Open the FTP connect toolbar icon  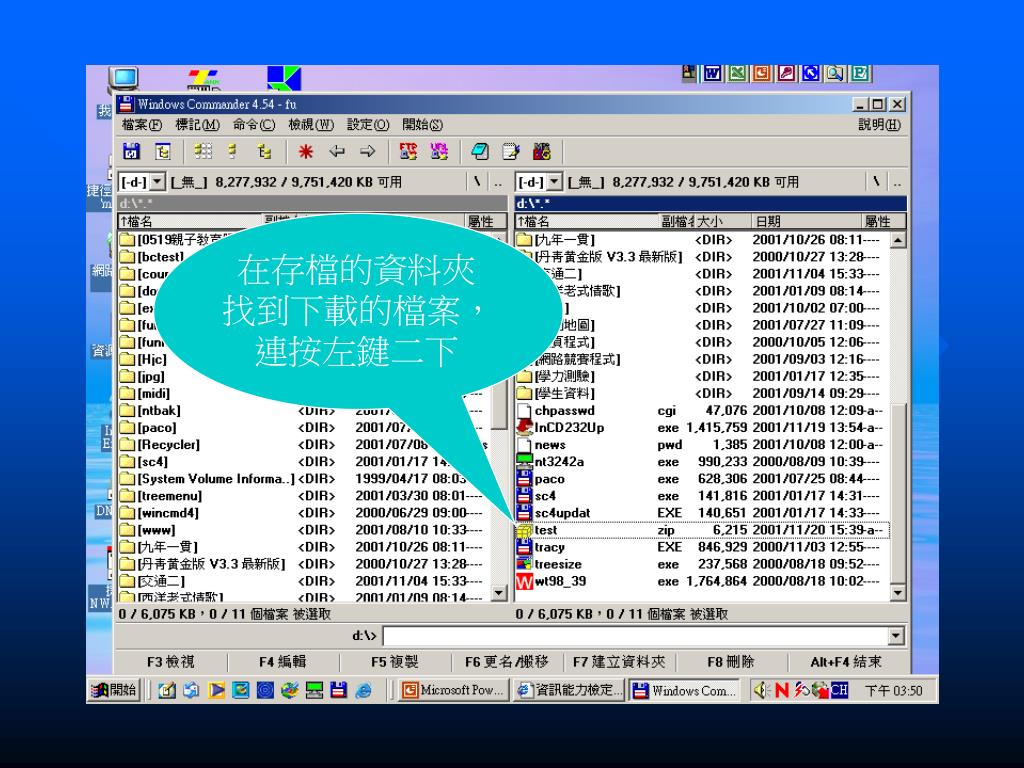(408, 152)
